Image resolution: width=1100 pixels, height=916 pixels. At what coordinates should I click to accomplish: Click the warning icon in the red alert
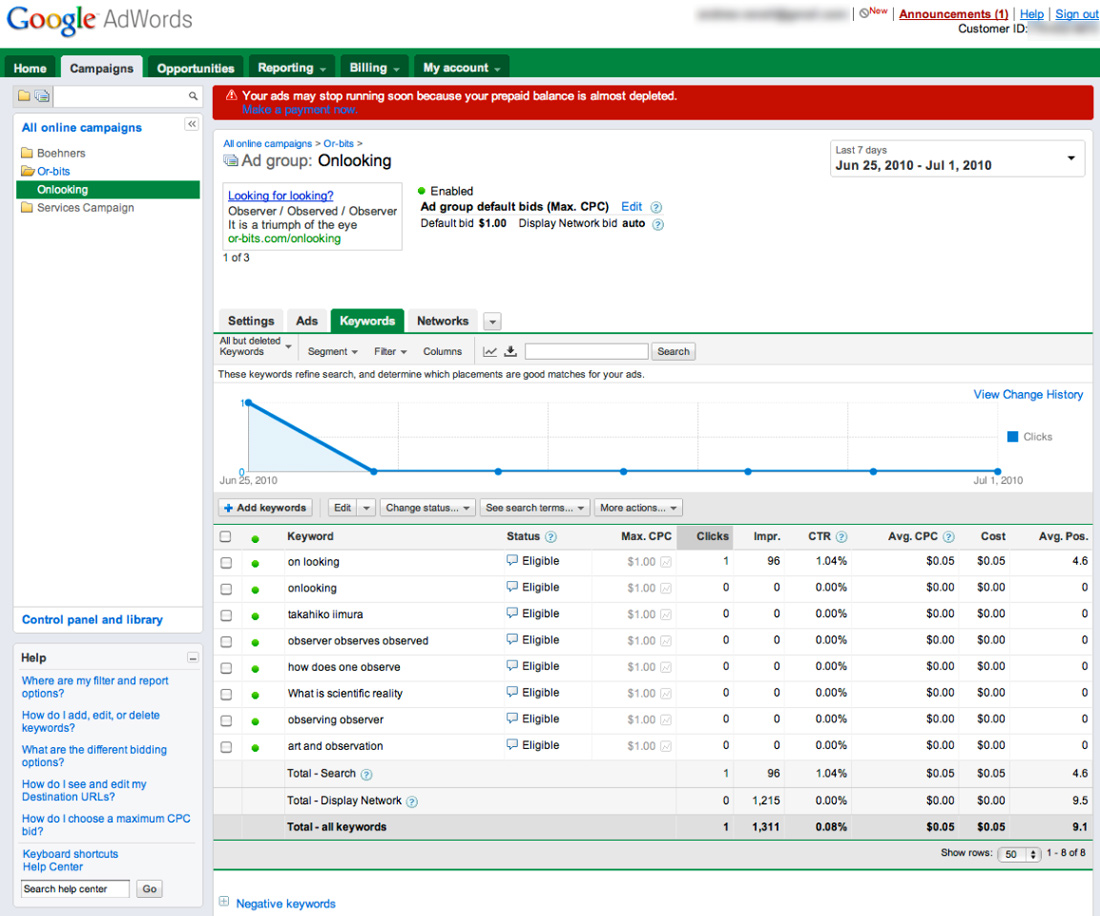click(x=231, y=95)
